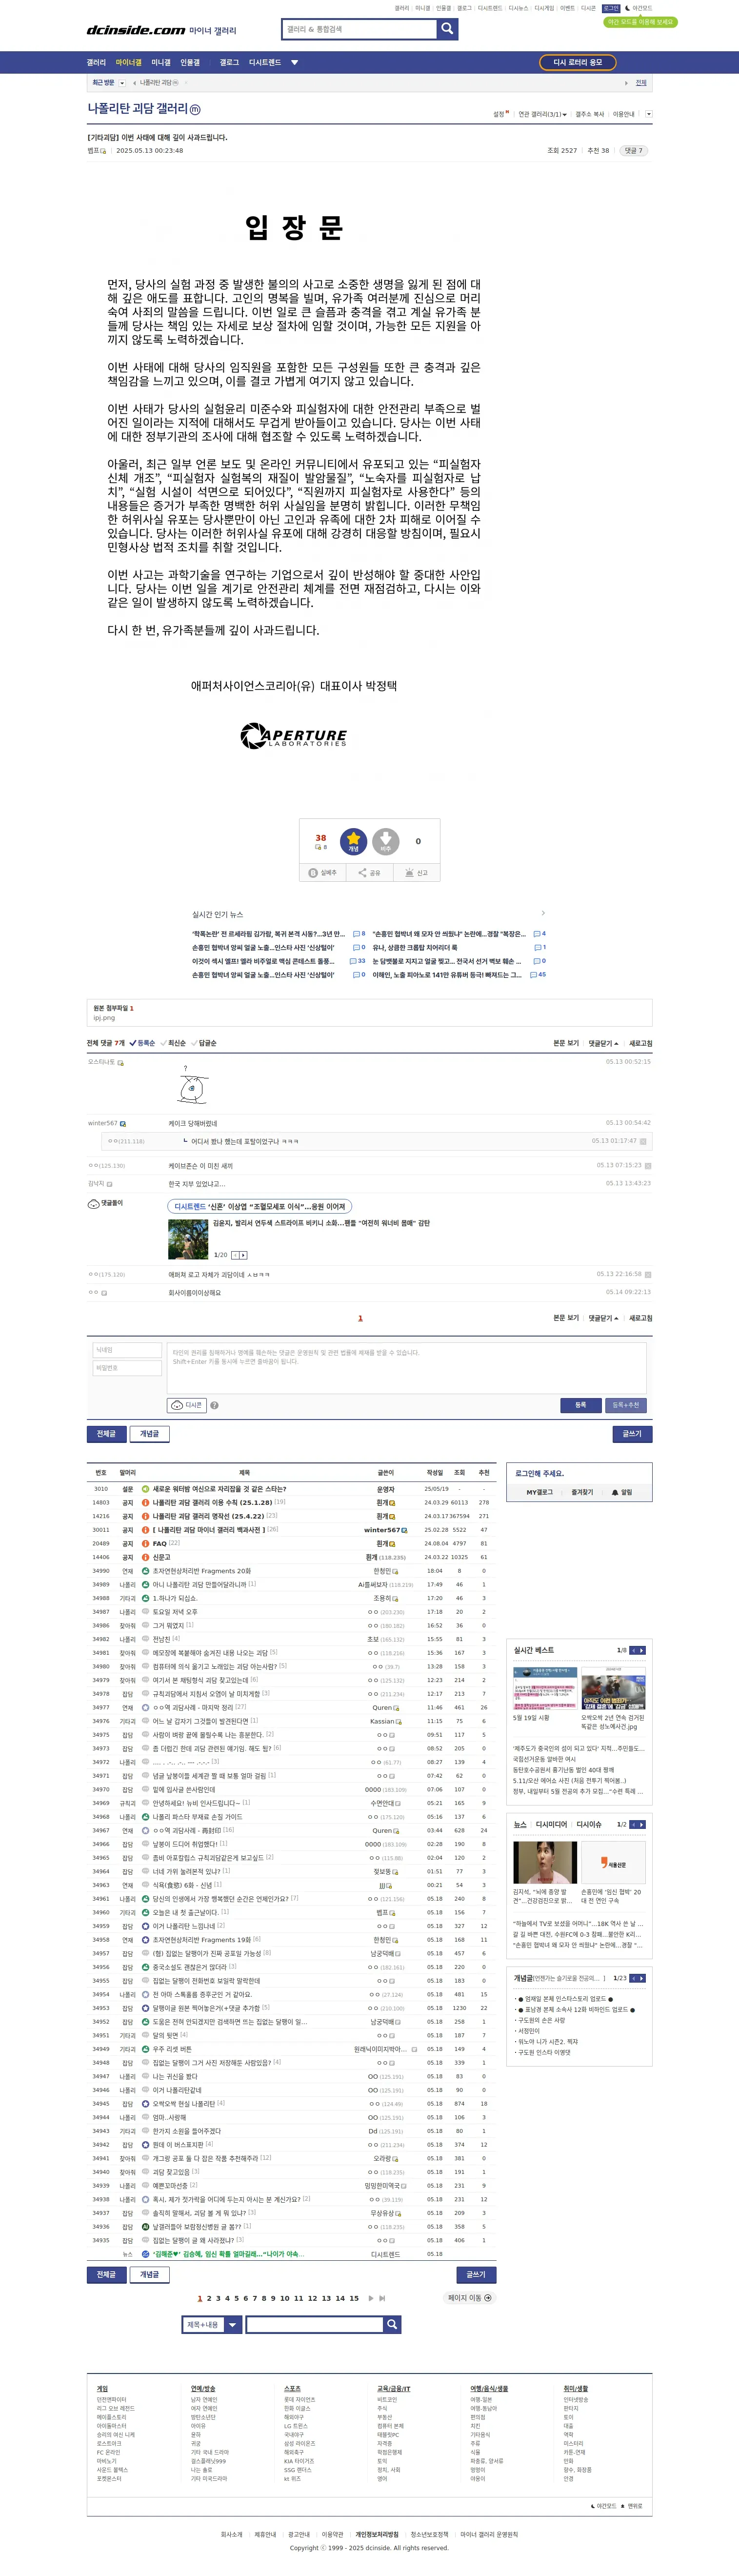Click the 등록+추천 button
Image resolution: width=739 pixels, height=2576 pixels.
click(x=625, y=1405)
